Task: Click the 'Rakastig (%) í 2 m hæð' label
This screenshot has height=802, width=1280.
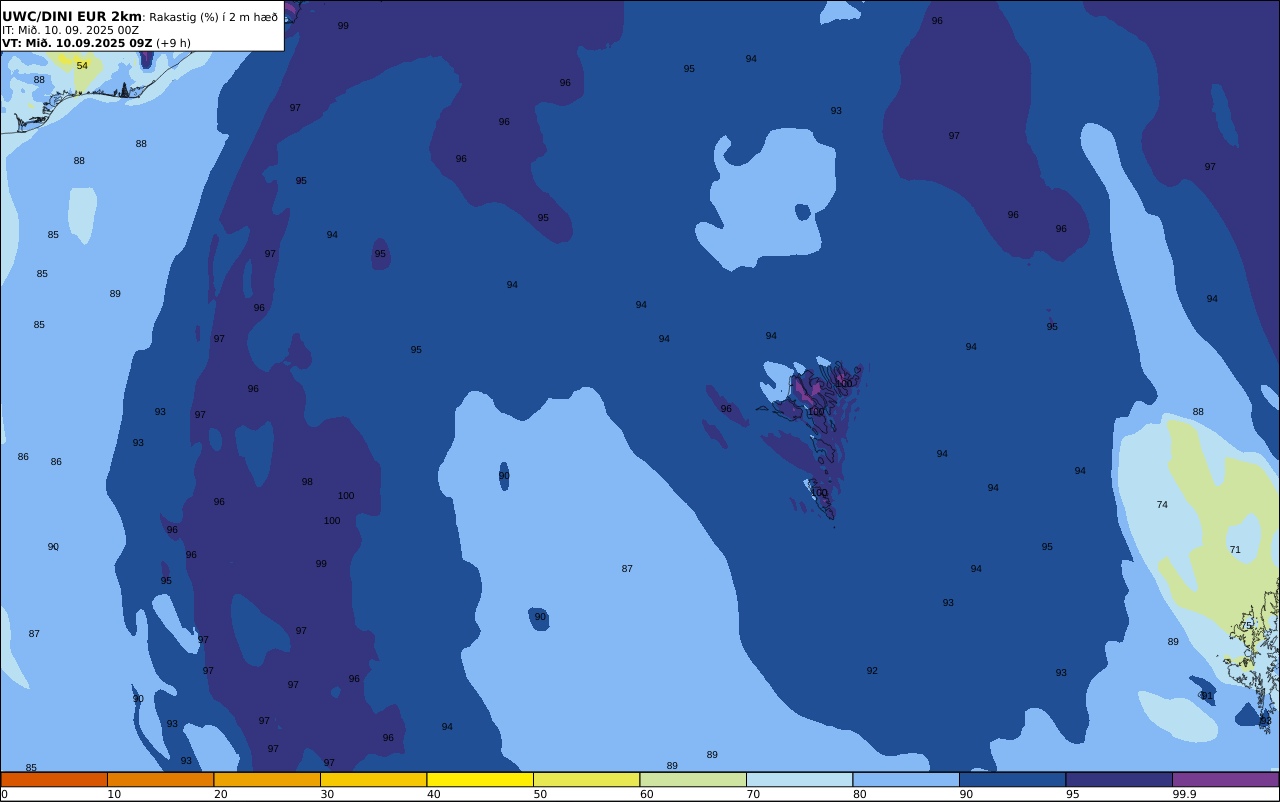Action: (214, 17)
